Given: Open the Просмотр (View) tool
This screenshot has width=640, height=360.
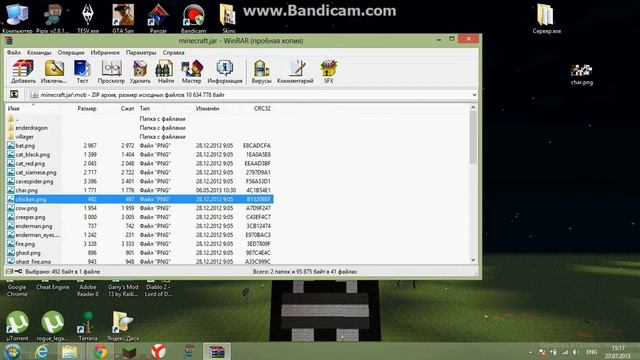Looking at the screenshot, I should click(x=111, y=71).
